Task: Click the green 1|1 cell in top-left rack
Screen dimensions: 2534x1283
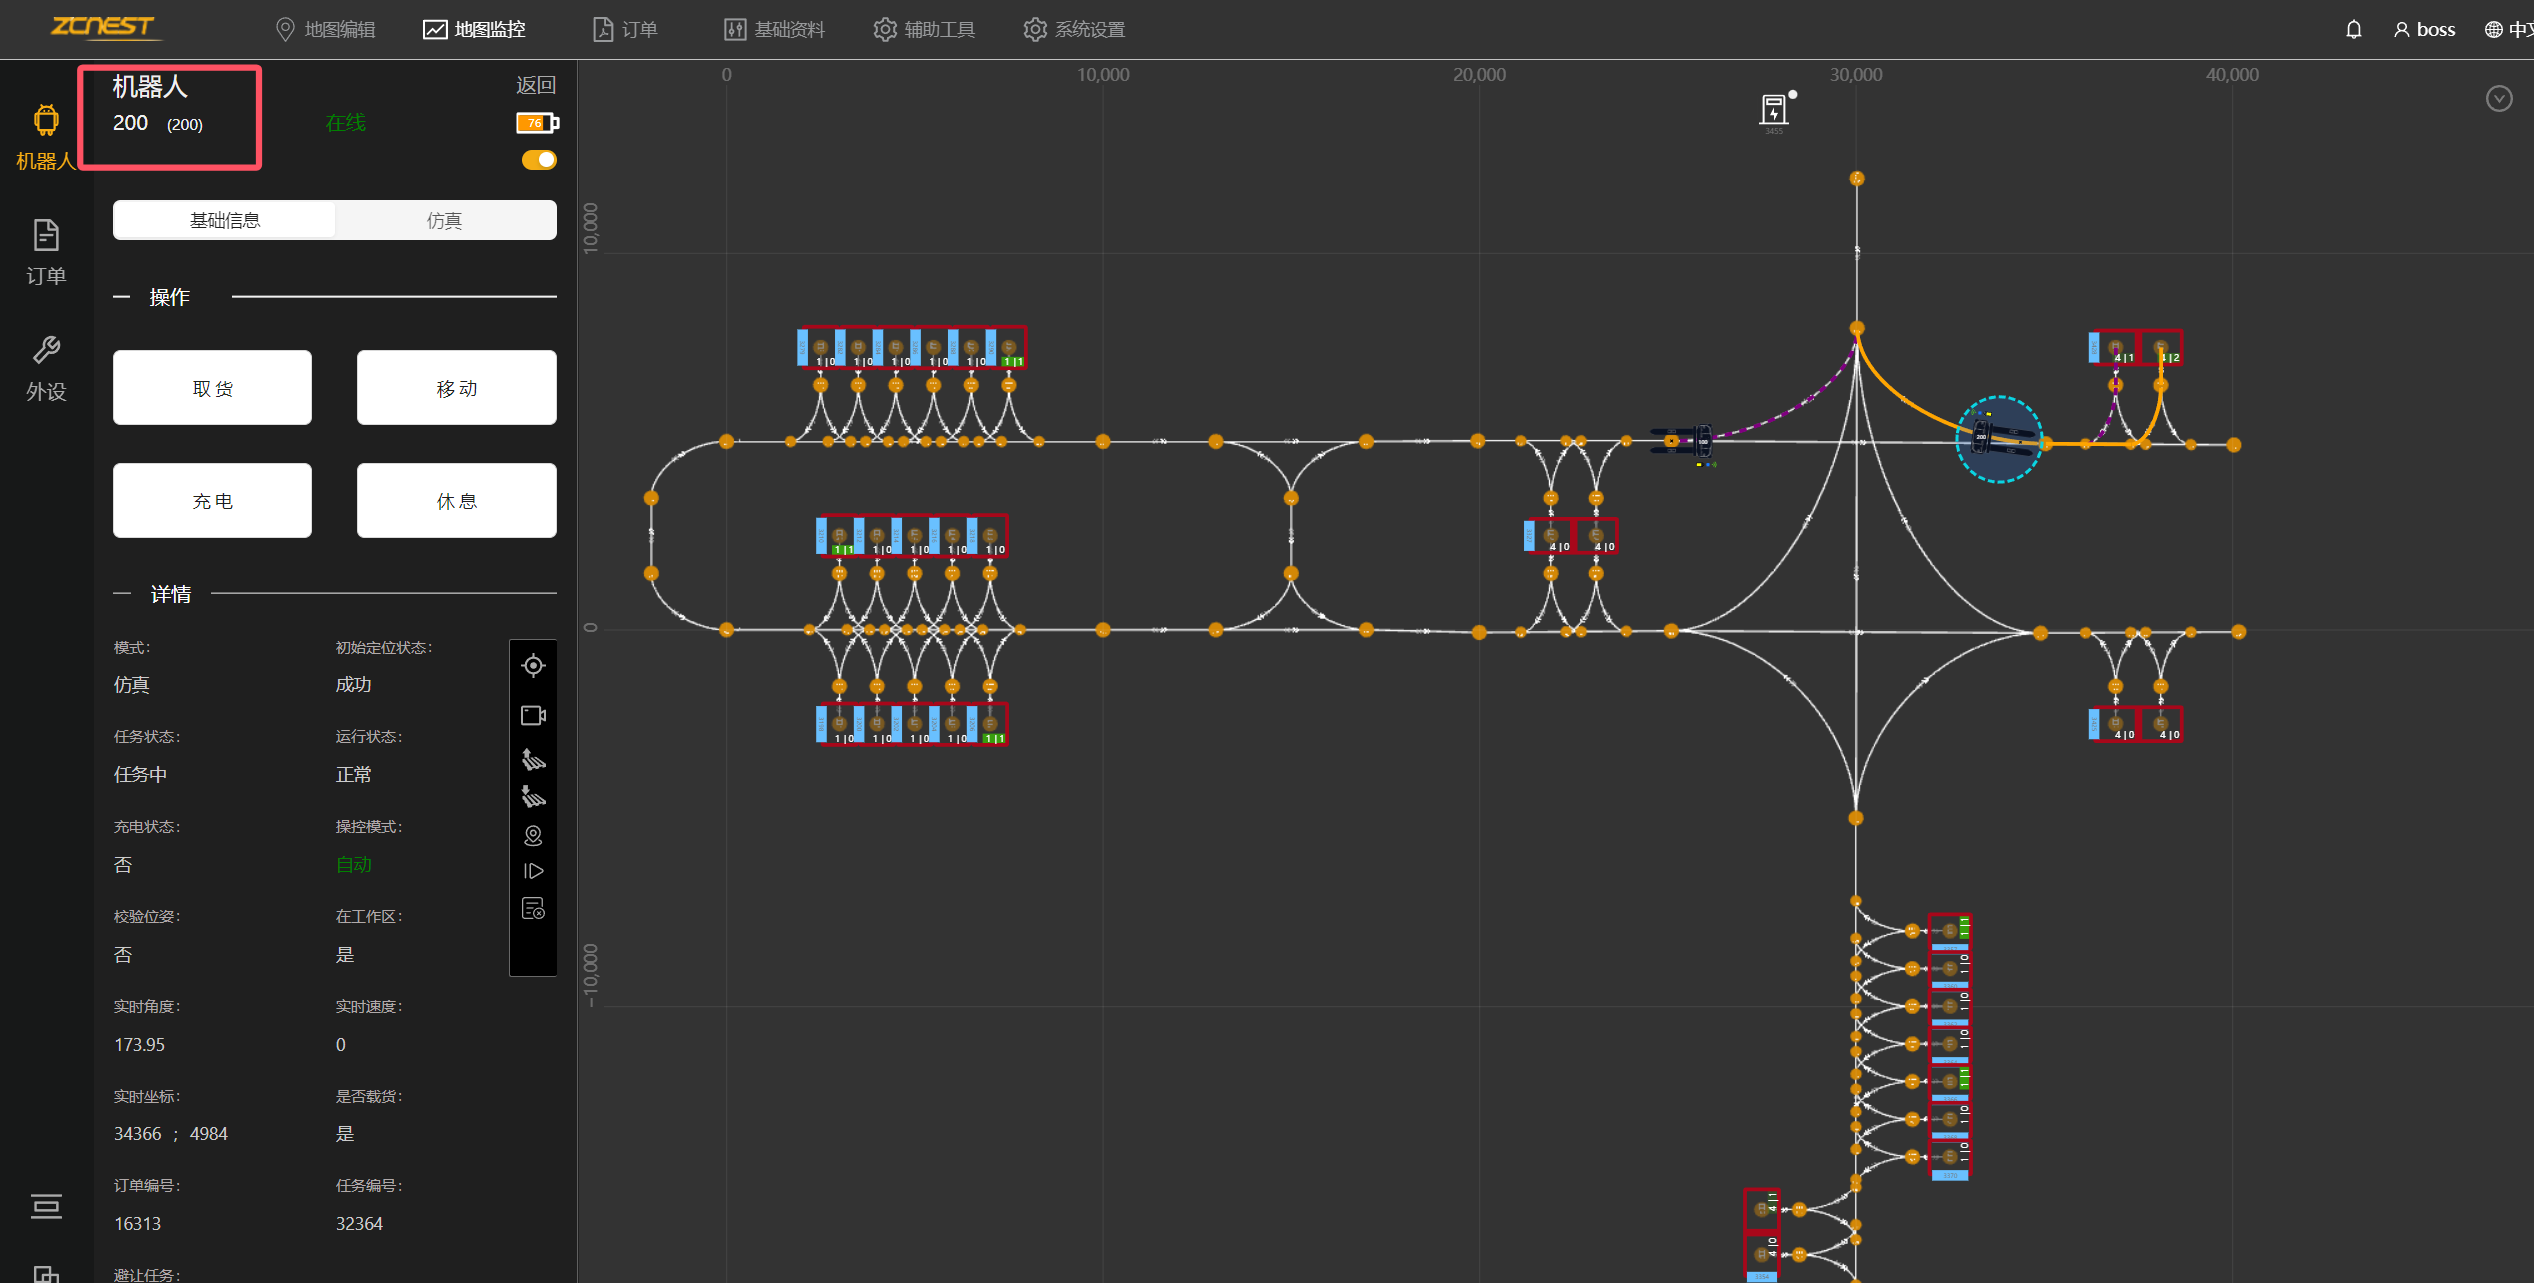Action: coord(1012,361)
